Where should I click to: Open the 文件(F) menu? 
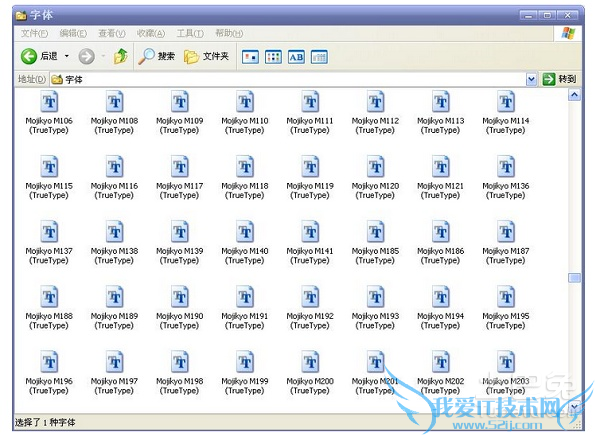coord(34,34)
